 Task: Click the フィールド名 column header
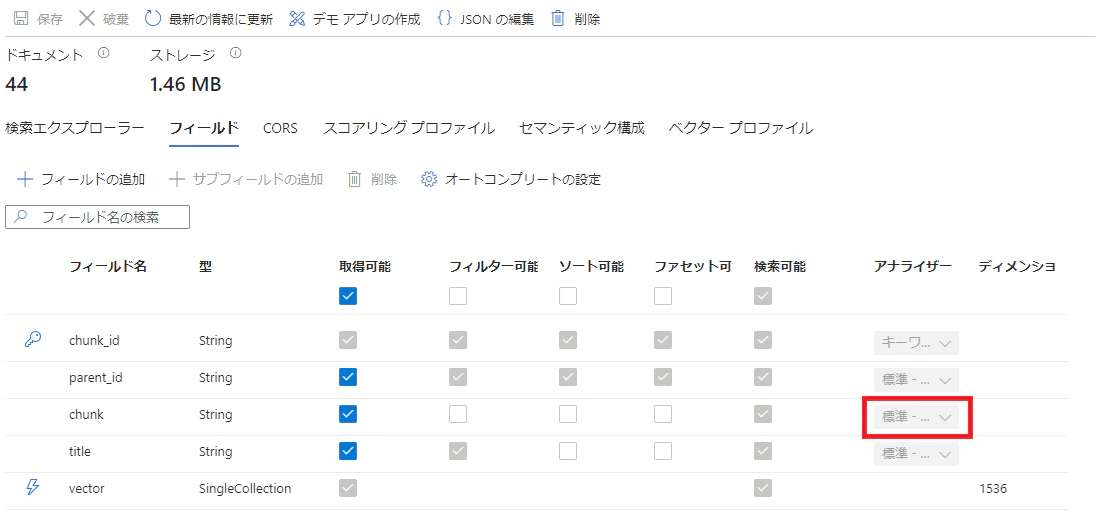pos(108,266)
